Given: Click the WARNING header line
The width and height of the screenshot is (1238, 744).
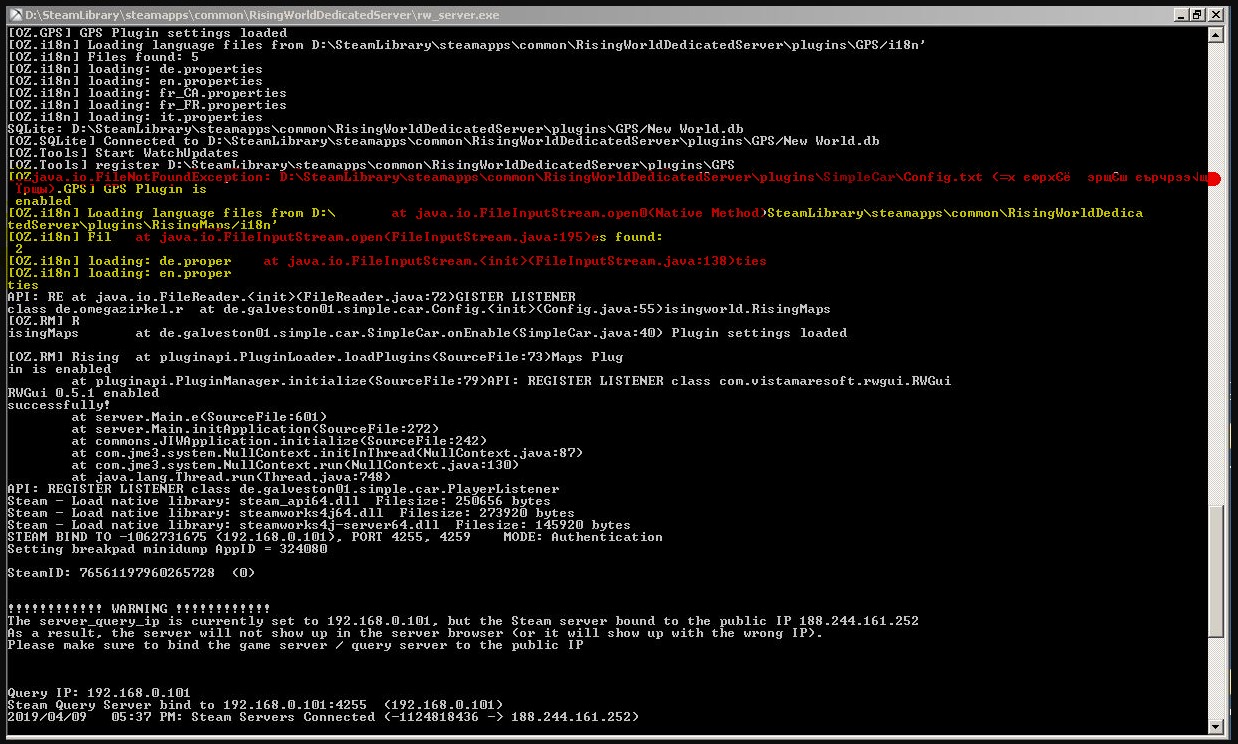Looking at the screenshot, I should coord(138,609).
